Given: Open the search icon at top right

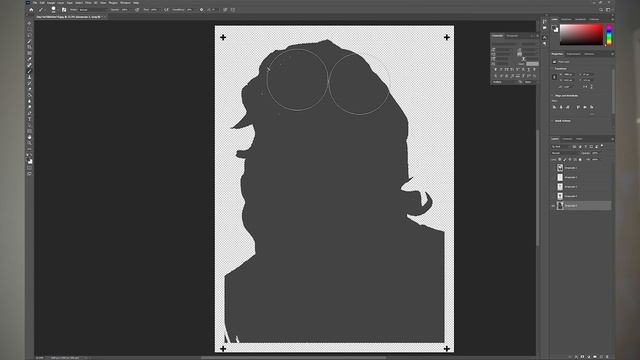Looking at the screenshot, I should pyautogui.click(x=601, y=10).
